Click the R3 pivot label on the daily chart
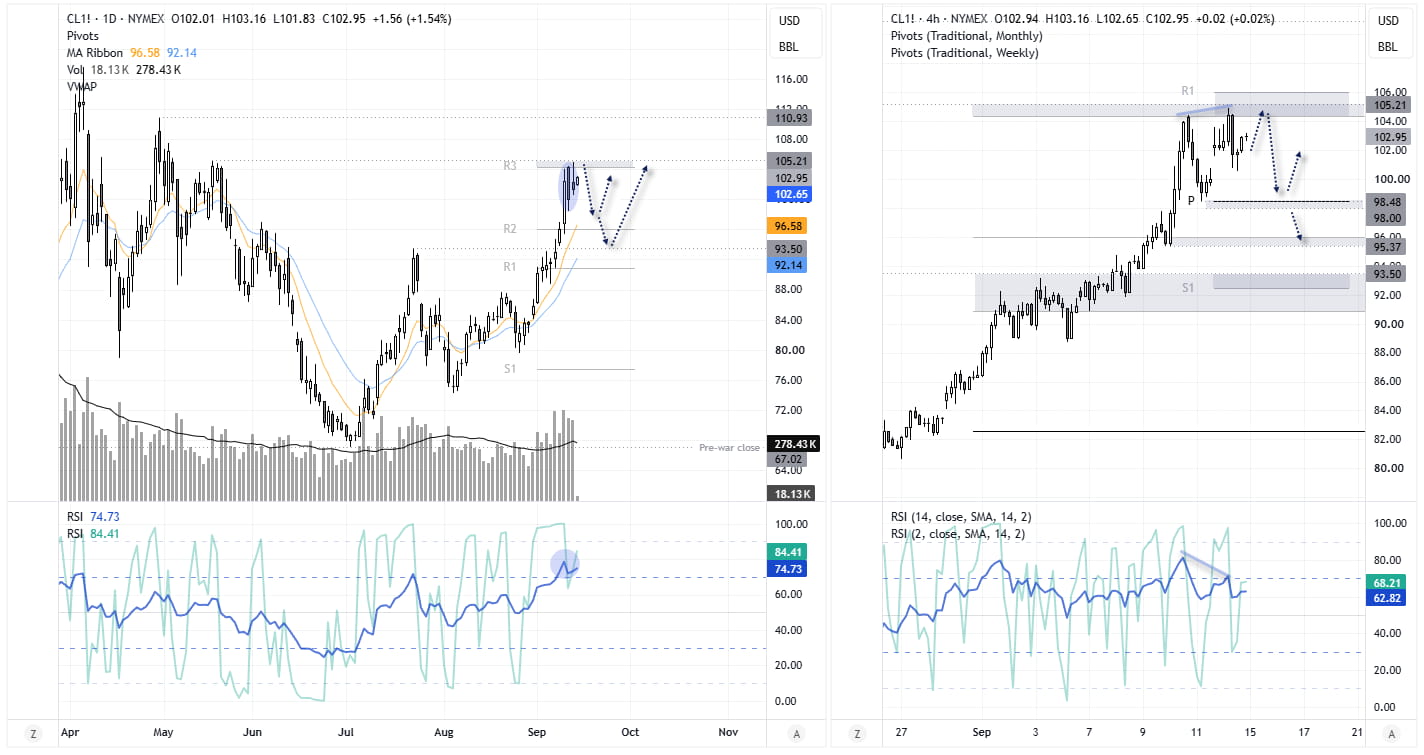The height and width of the screenshot is (755, 1424). (510, 165)
